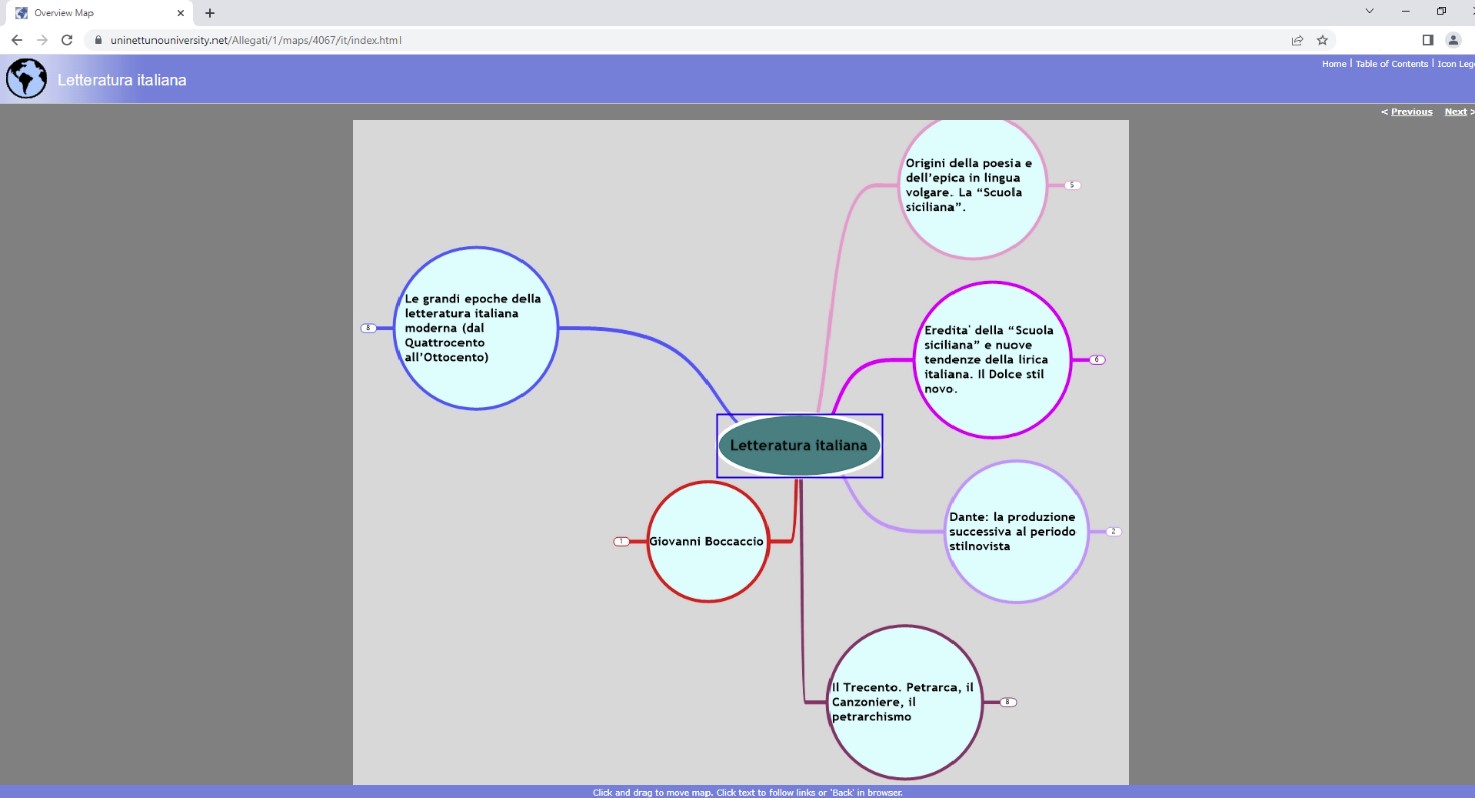The image size is (1475, 798).
Task: Open the browser side panel icon
Action: click(x=1427, y=40)
